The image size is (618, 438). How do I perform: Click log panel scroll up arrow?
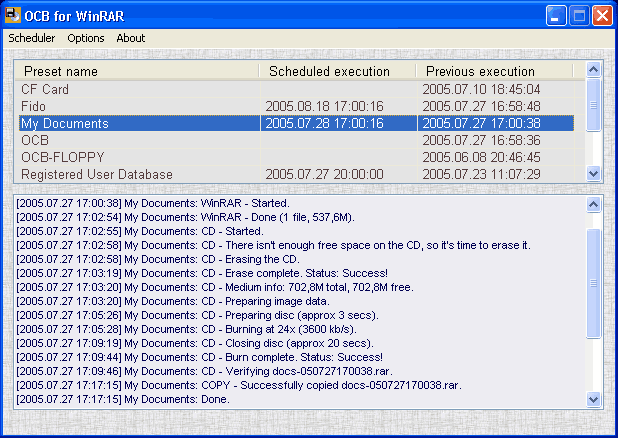[x=593, y=204]
